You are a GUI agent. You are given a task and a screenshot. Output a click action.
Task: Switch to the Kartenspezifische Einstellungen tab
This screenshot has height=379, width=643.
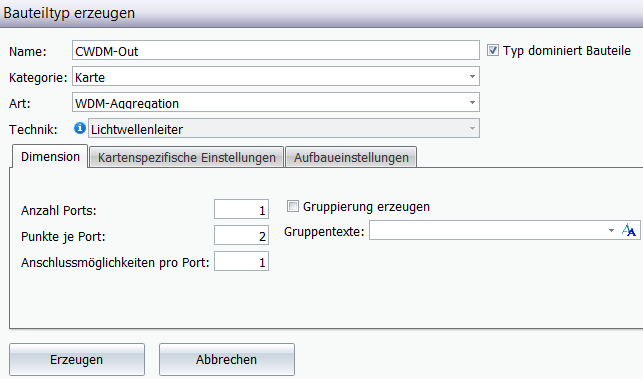pyautogui.click(x=187, y=158)
